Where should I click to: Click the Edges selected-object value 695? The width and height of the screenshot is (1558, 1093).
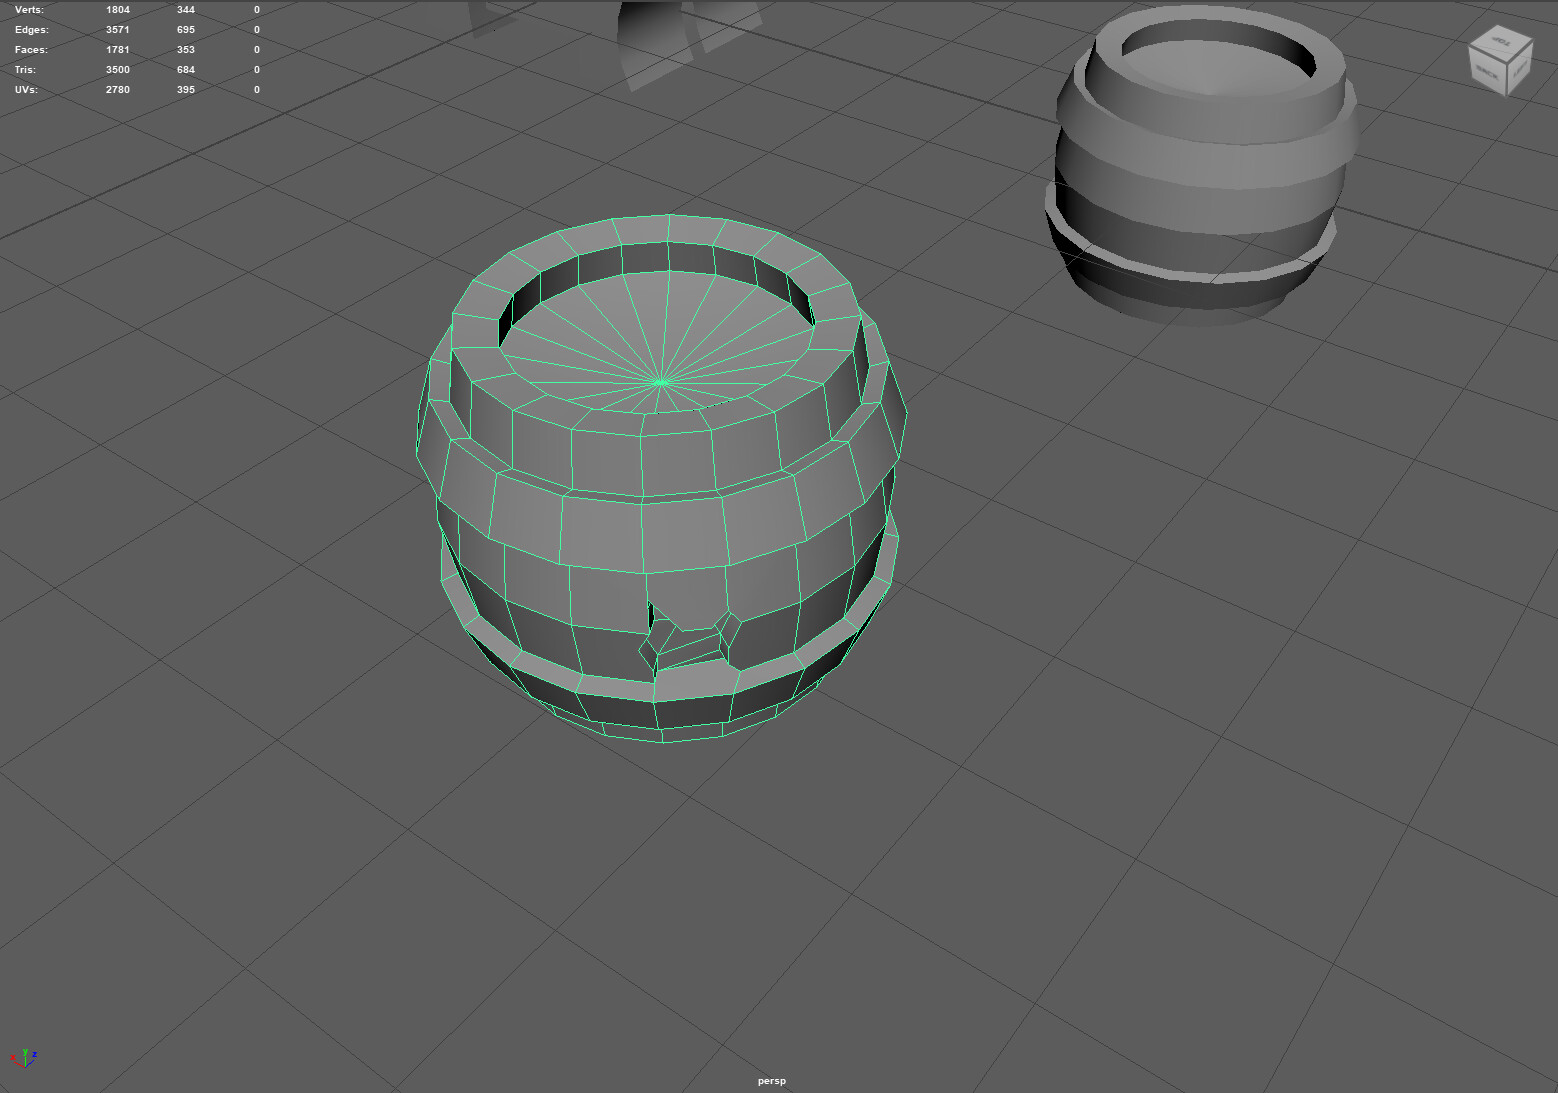(x=186, y=30)
